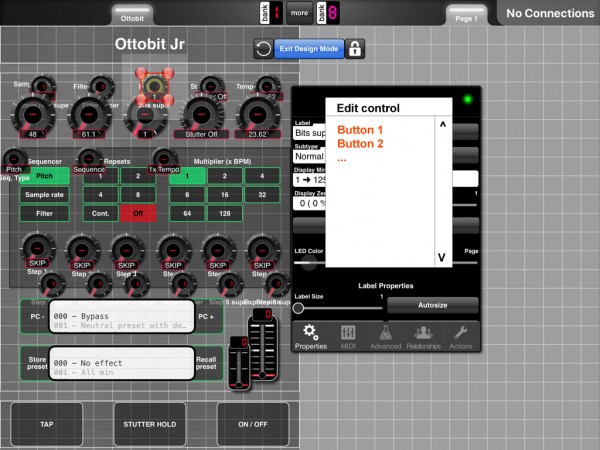600x450 pixels.
Task: Click the up caret in Edit control list
Action: pos(443,125)
